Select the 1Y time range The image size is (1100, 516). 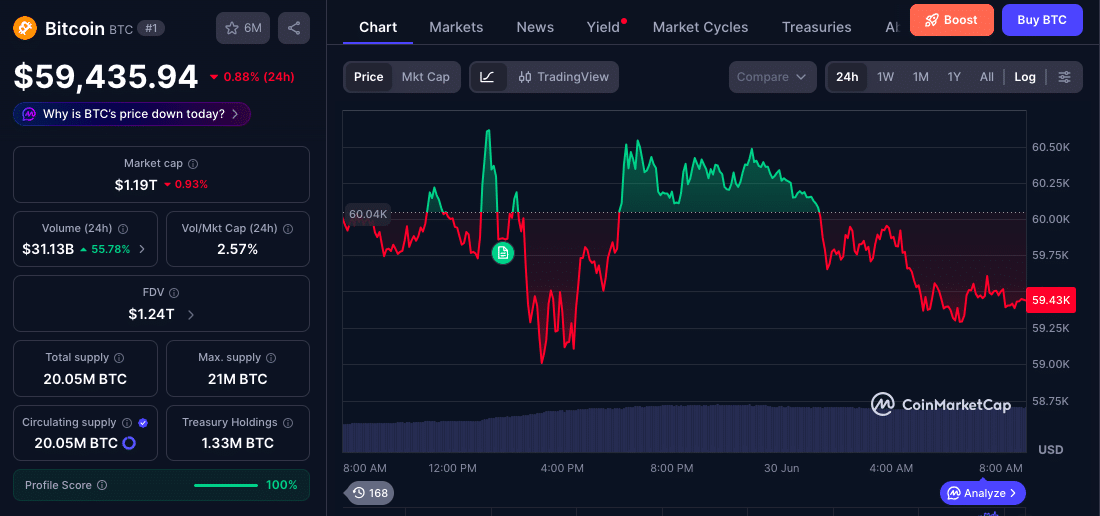pos(954,77)
